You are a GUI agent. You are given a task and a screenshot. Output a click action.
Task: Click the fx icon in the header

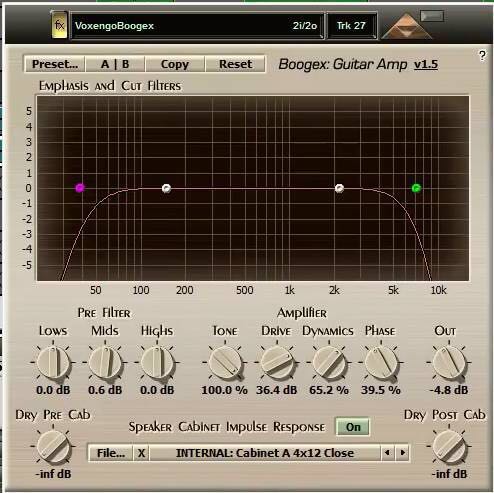[59, 25]
